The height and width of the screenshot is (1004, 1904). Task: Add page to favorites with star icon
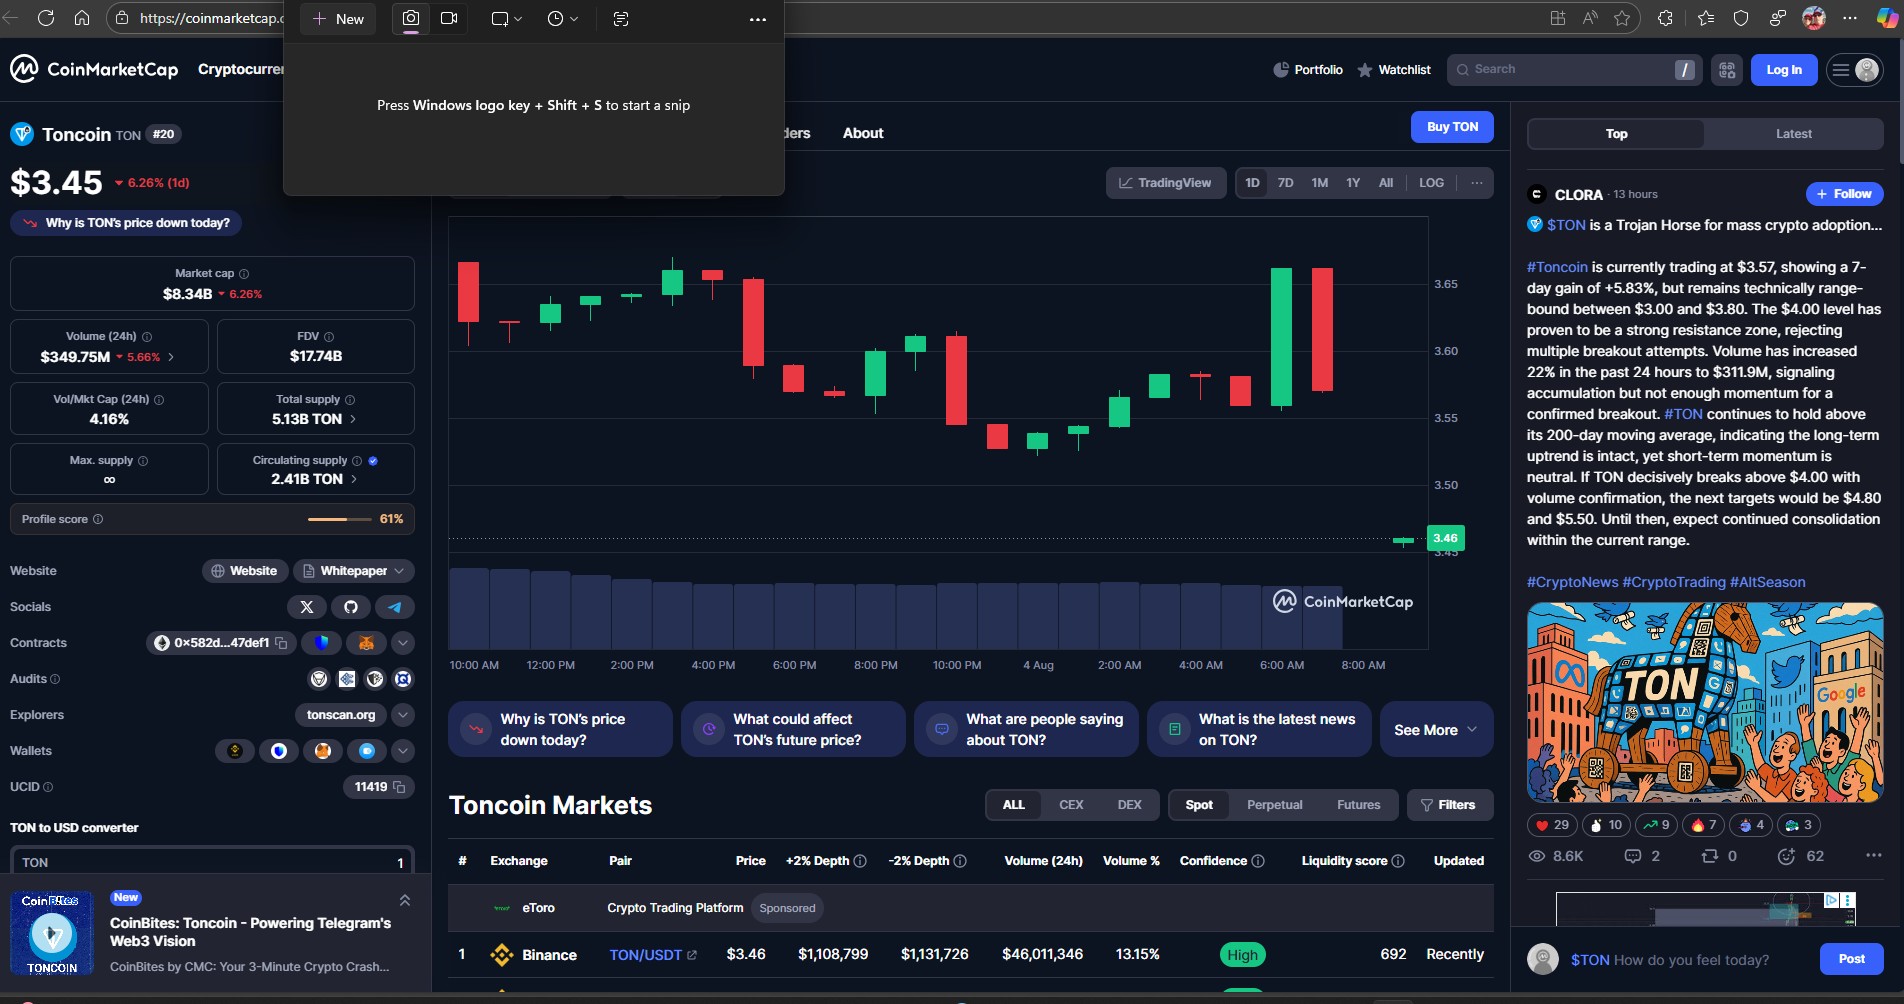click(1622, 18)
